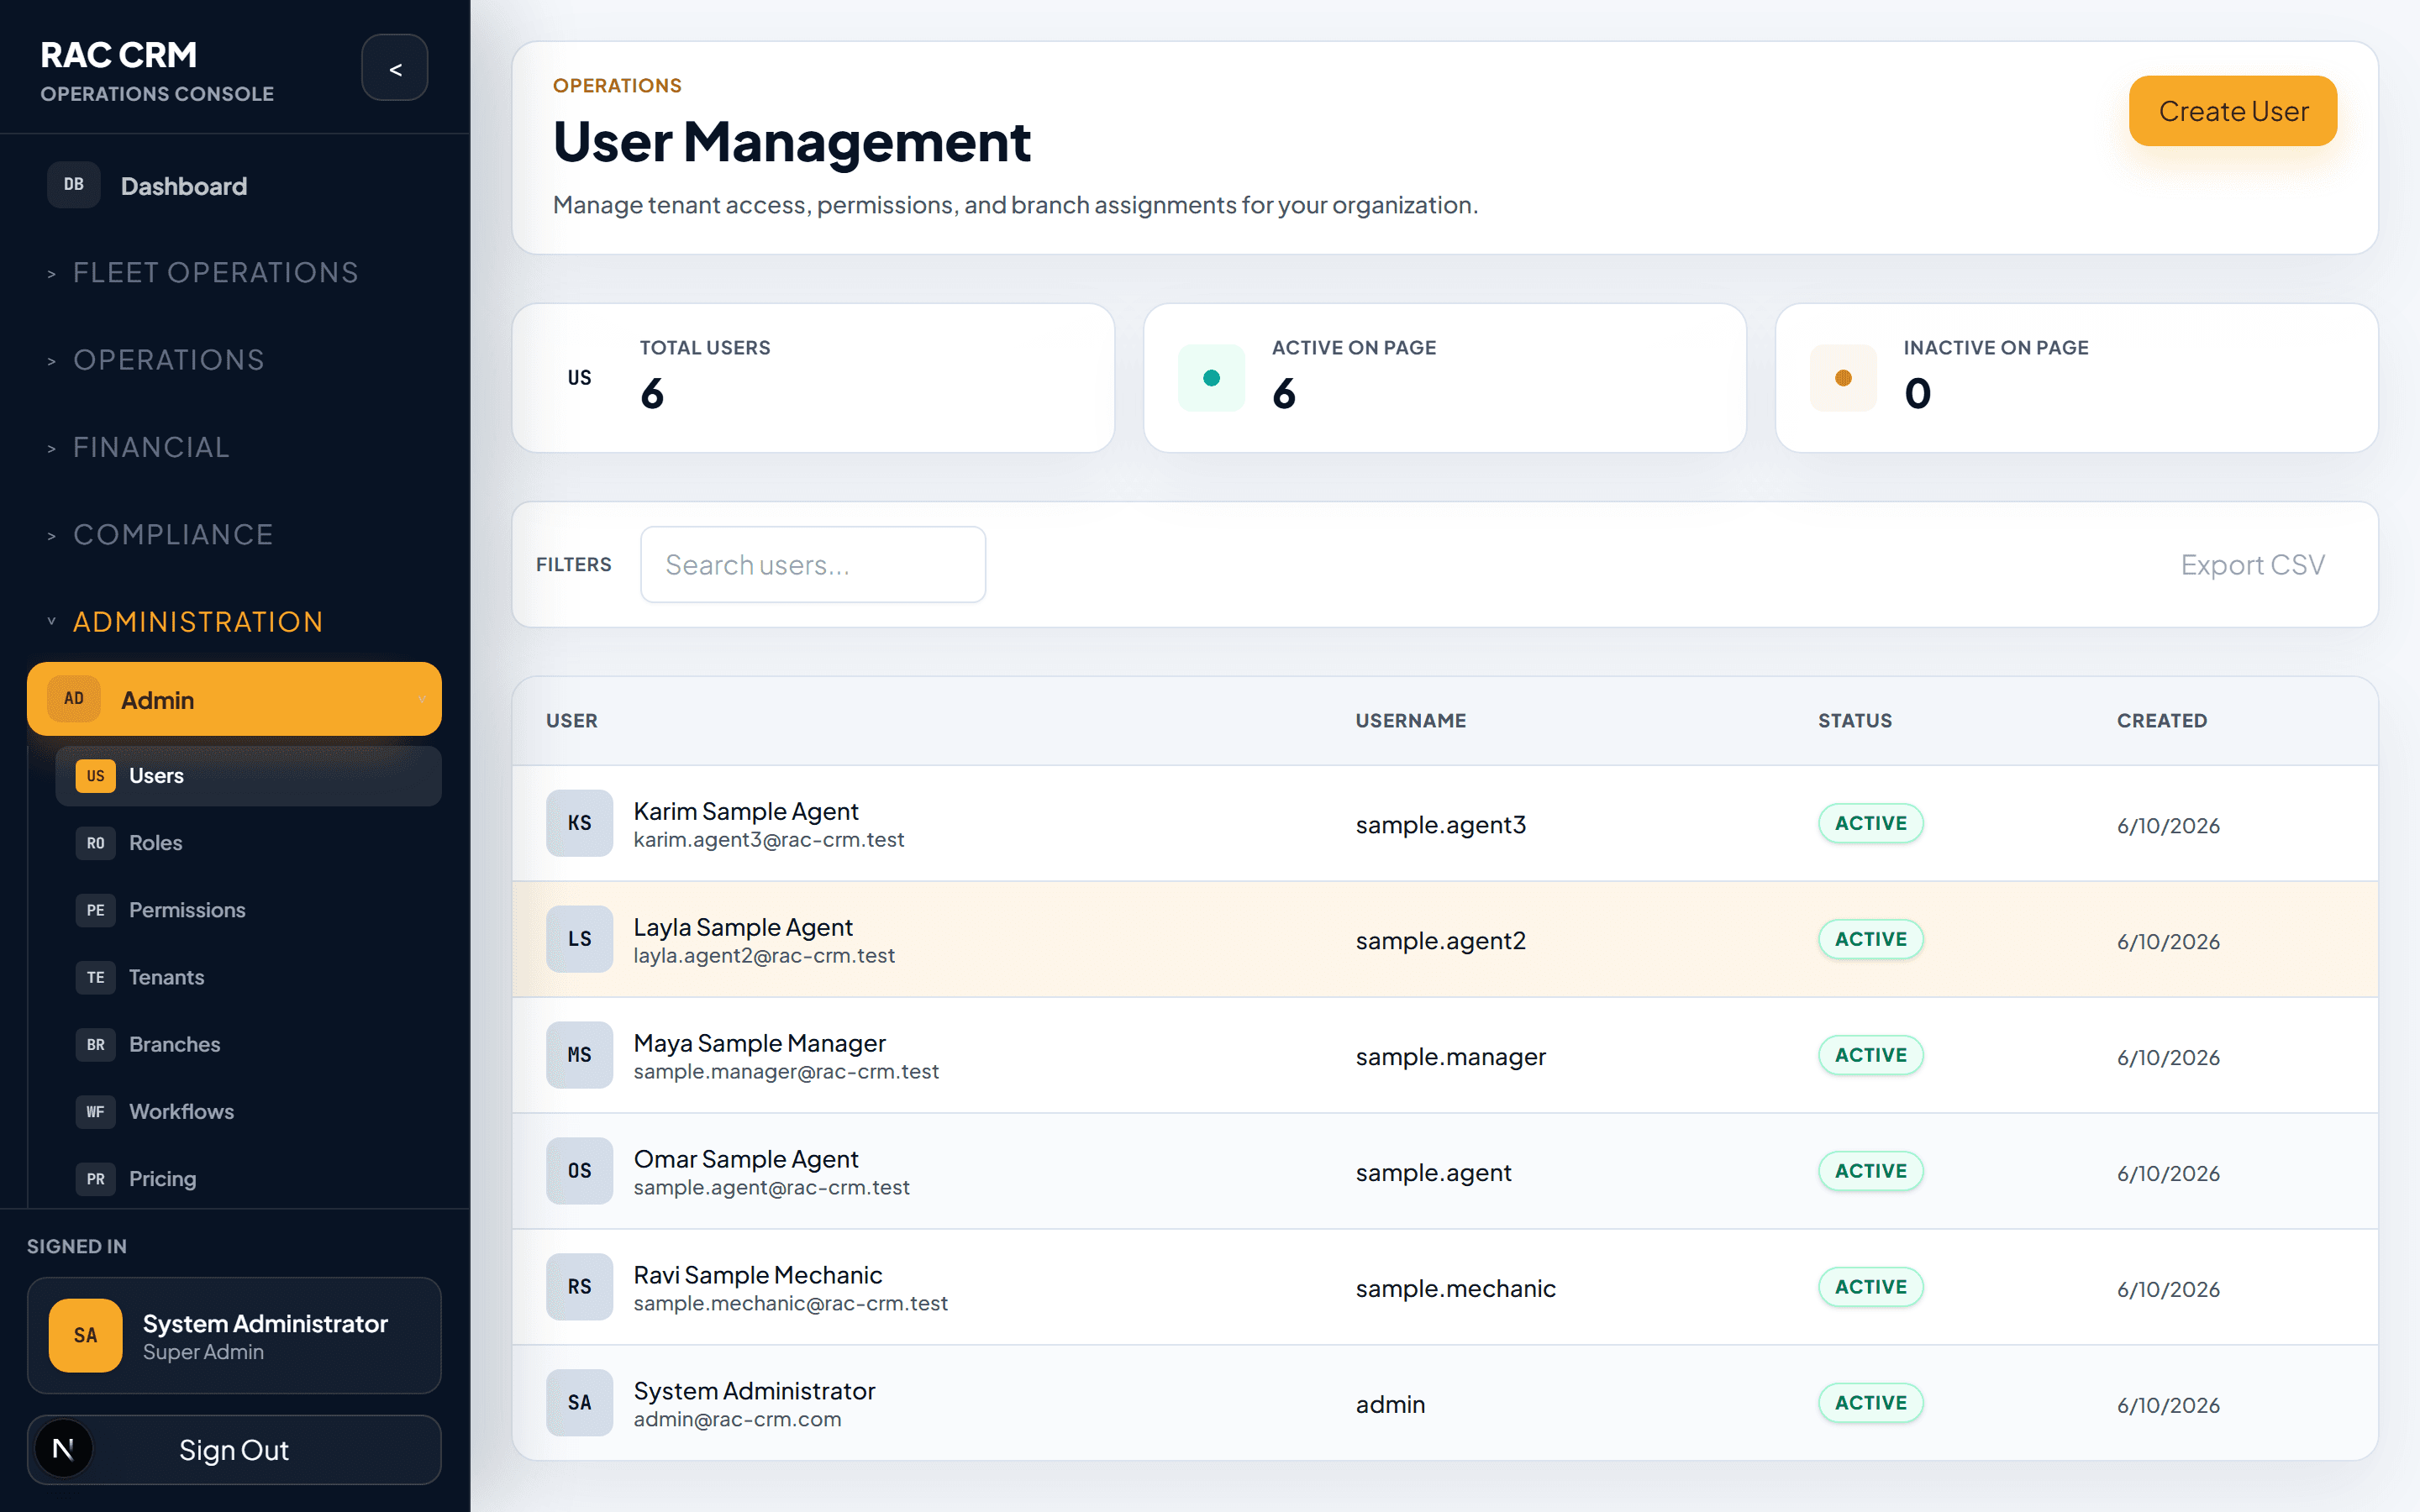Click SA avatar in System Administrator row
Image resolution: width=2420 pixels, height=1512 pixels.
pos(579,1403)
